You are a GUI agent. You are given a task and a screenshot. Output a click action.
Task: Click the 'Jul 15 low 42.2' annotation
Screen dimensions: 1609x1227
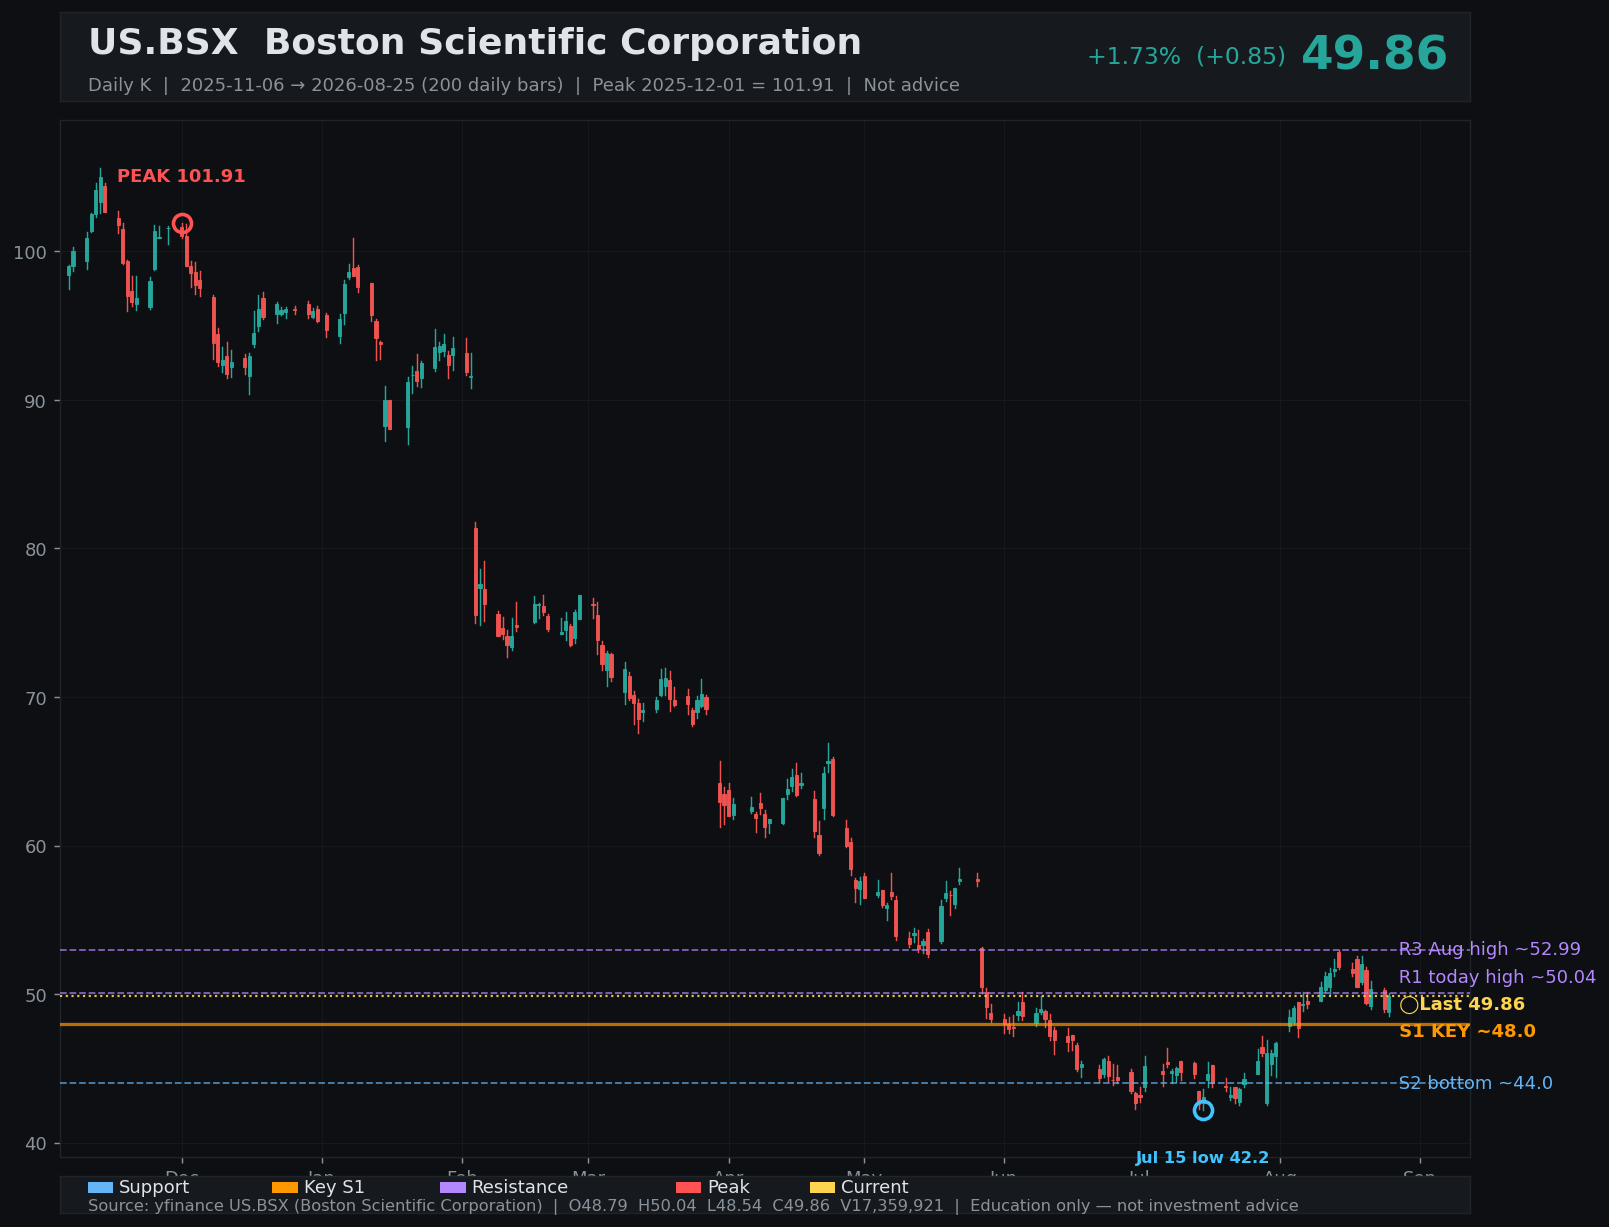[x=1202, y=1158]
